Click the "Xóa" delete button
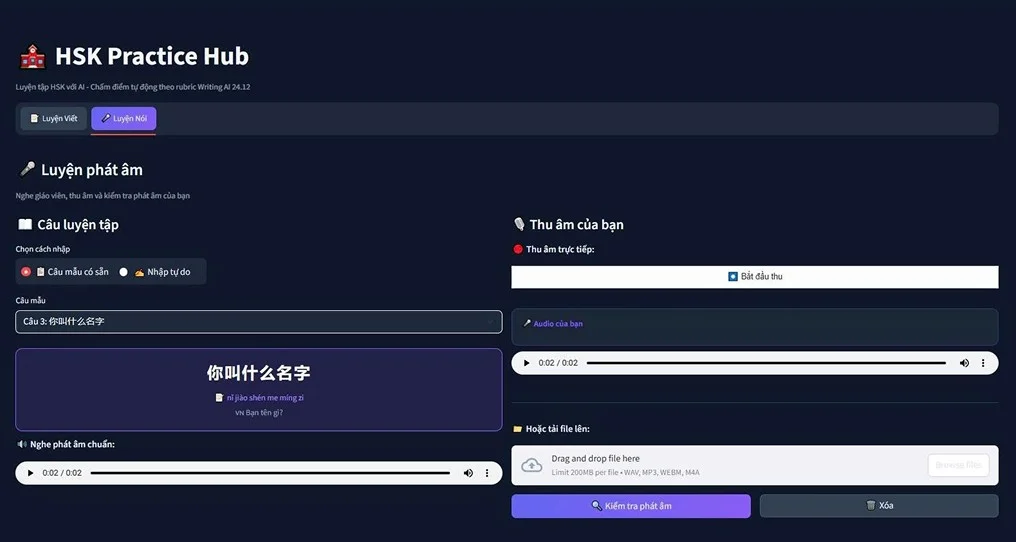The width and height of the screenshot is (1016, 542). (878, 506)
